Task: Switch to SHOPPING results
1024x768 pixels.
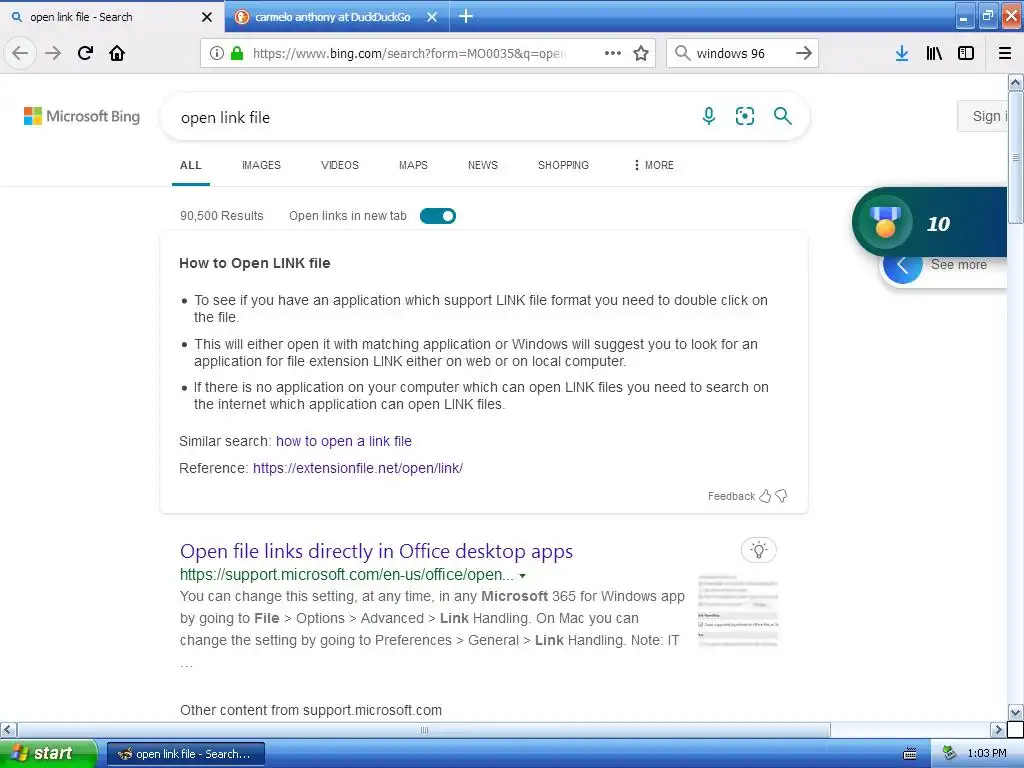Action: pos(564,165)
